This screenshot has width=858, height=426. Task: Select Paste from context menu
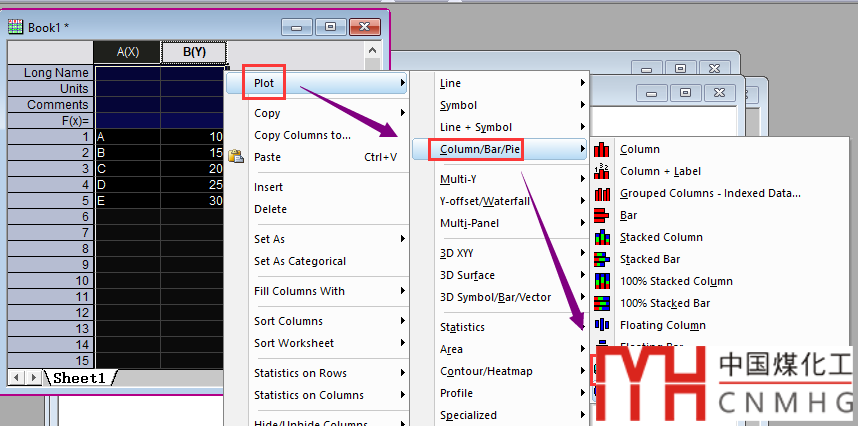(317, 157)
